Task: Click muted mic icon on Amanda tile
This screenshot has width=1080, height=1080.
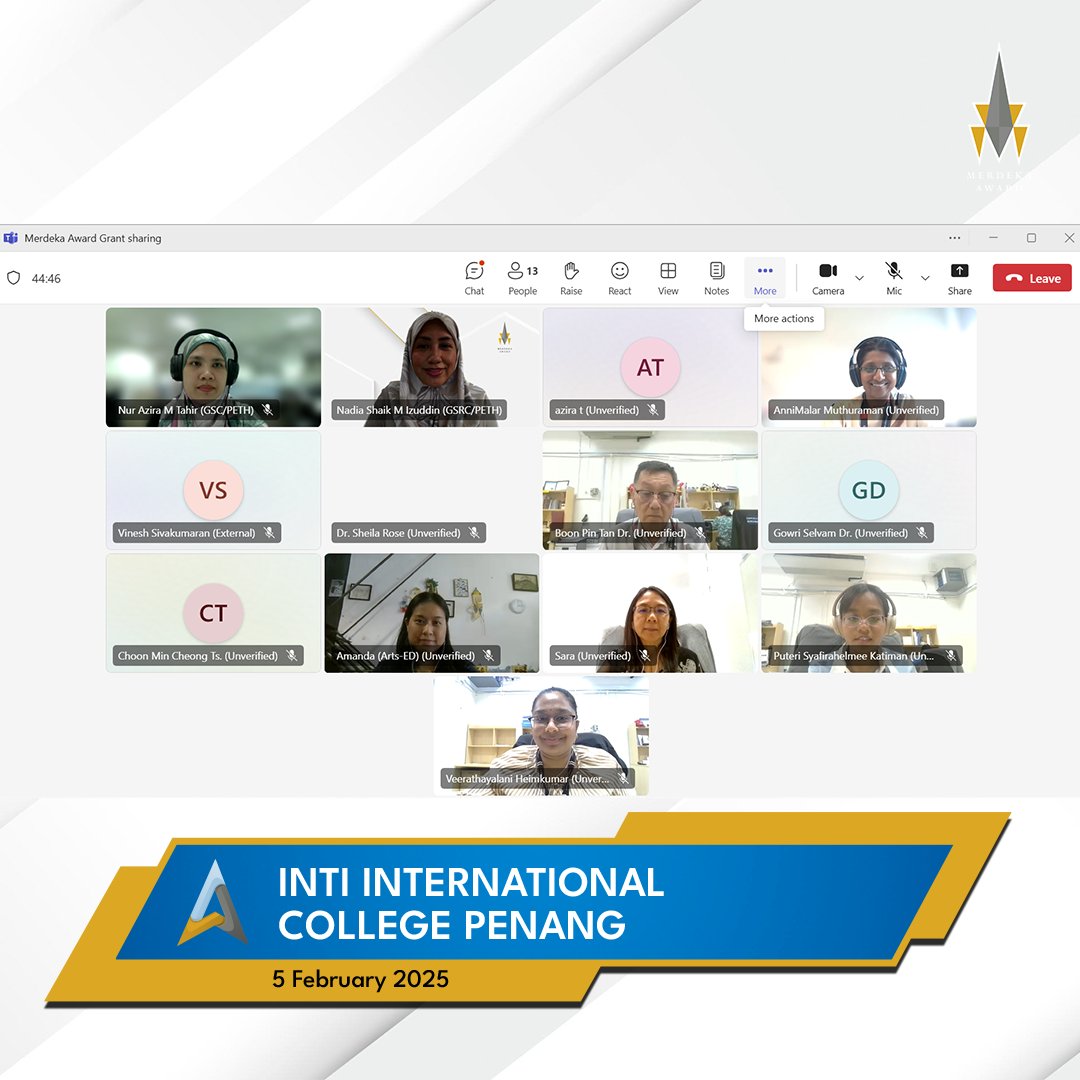Action: click(488, 656)
